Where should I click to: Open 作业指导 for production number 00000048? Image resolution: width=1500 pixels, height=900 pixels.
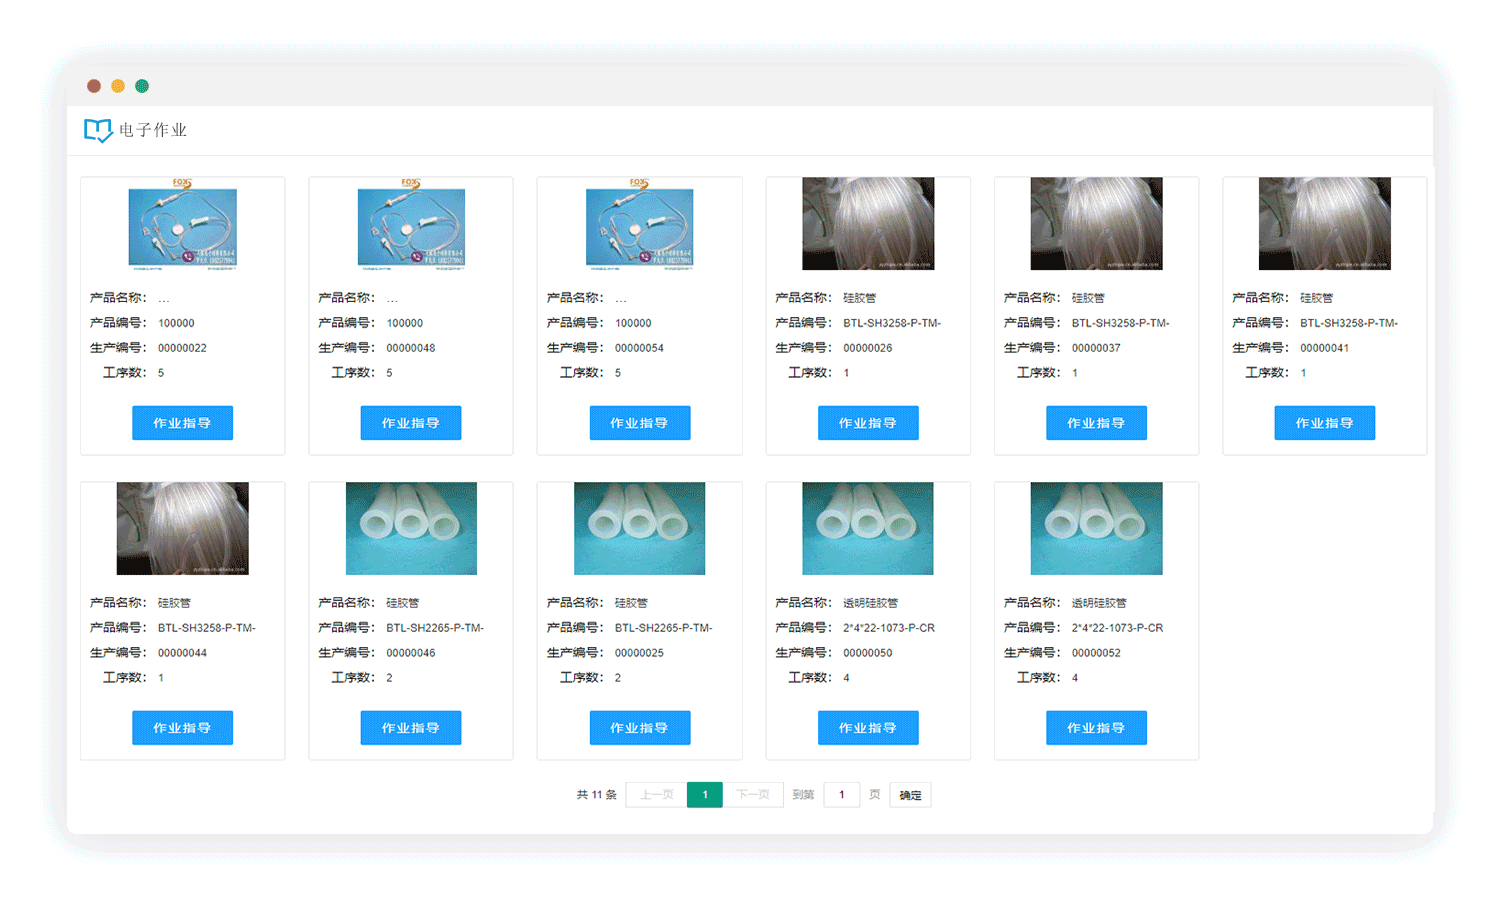point(410,423)
